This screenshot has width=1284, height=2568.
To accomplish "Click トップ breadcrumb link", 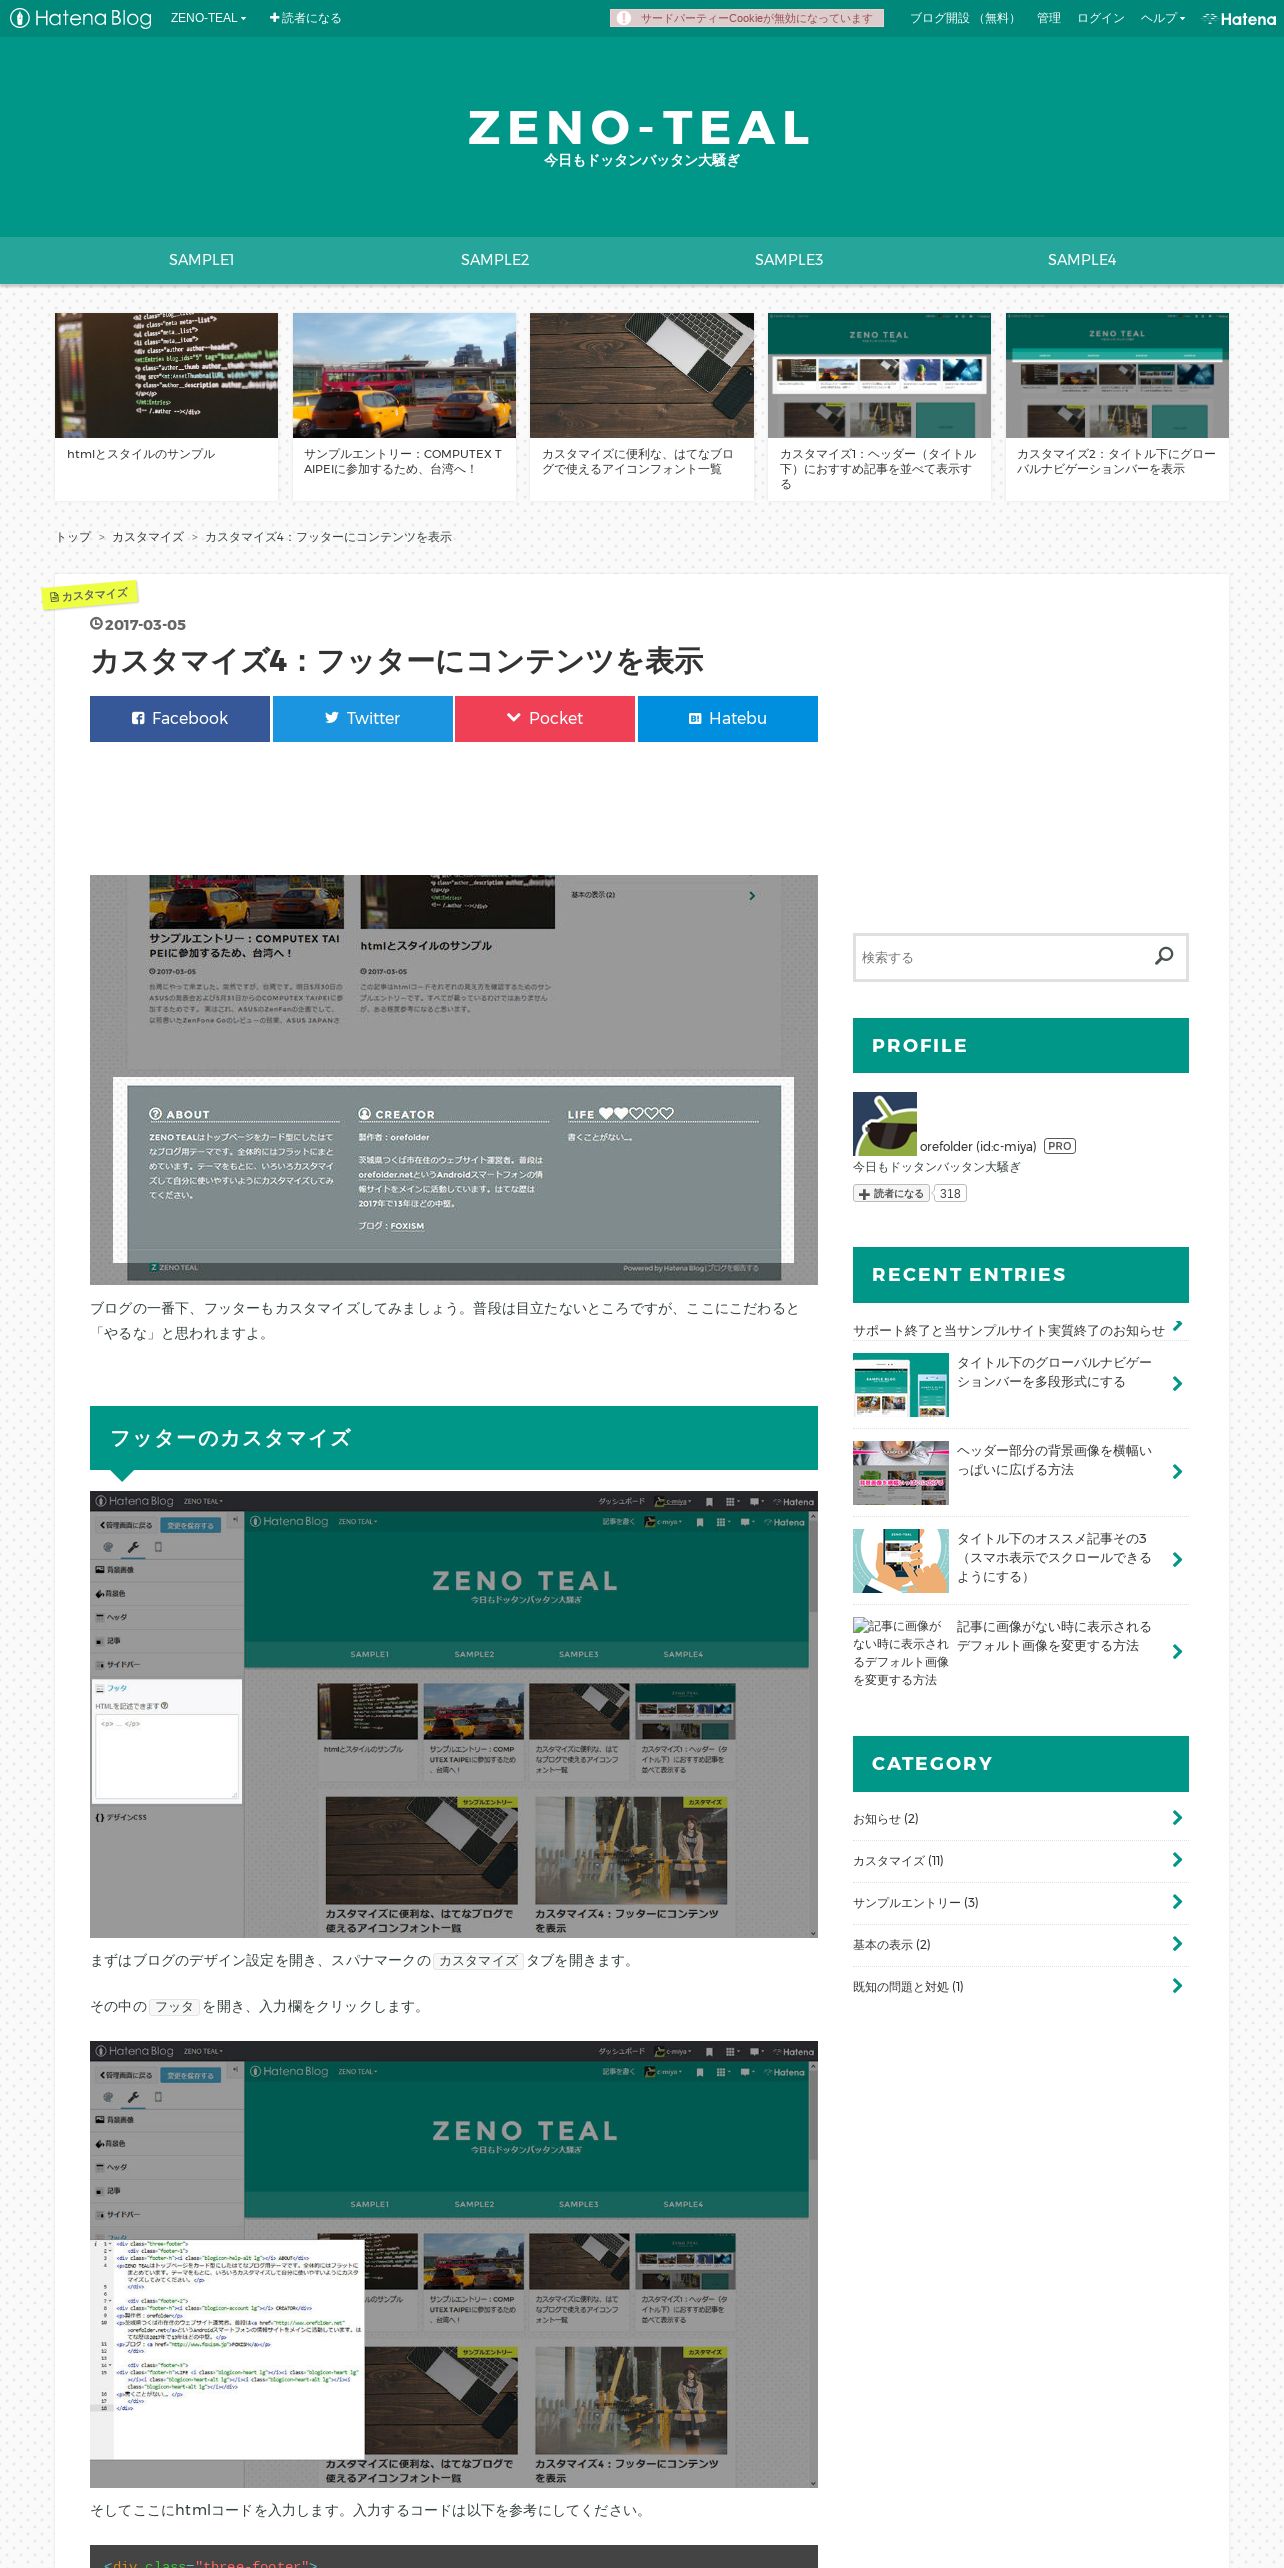I will point(73,537).
